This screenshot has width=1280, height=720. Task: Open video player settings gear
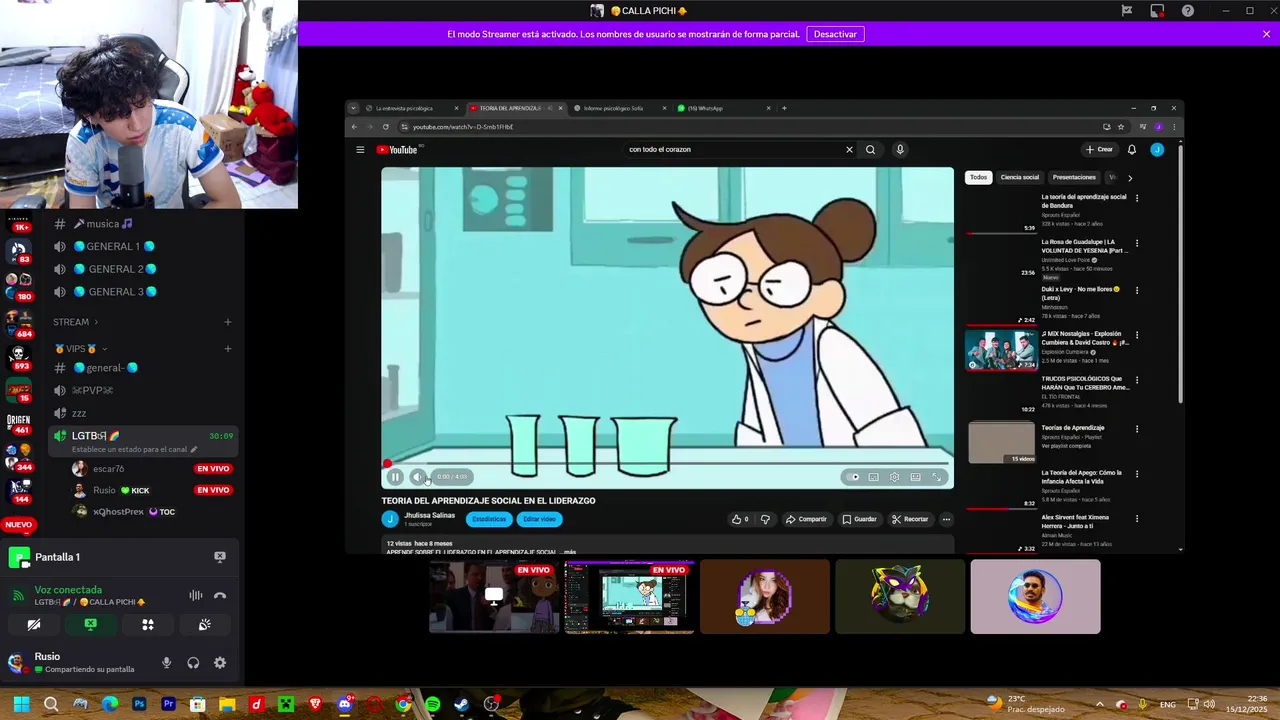click(x=894, y=477)
